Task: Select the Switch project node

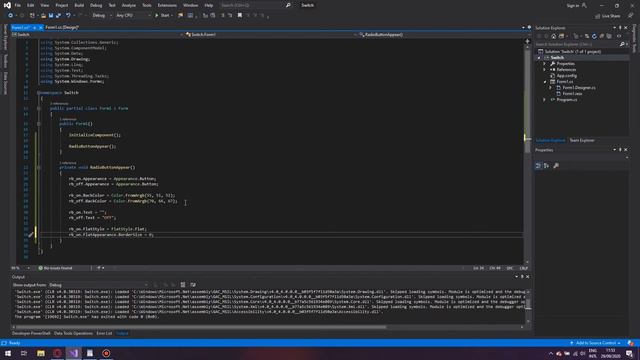Action: coord(557,58)
